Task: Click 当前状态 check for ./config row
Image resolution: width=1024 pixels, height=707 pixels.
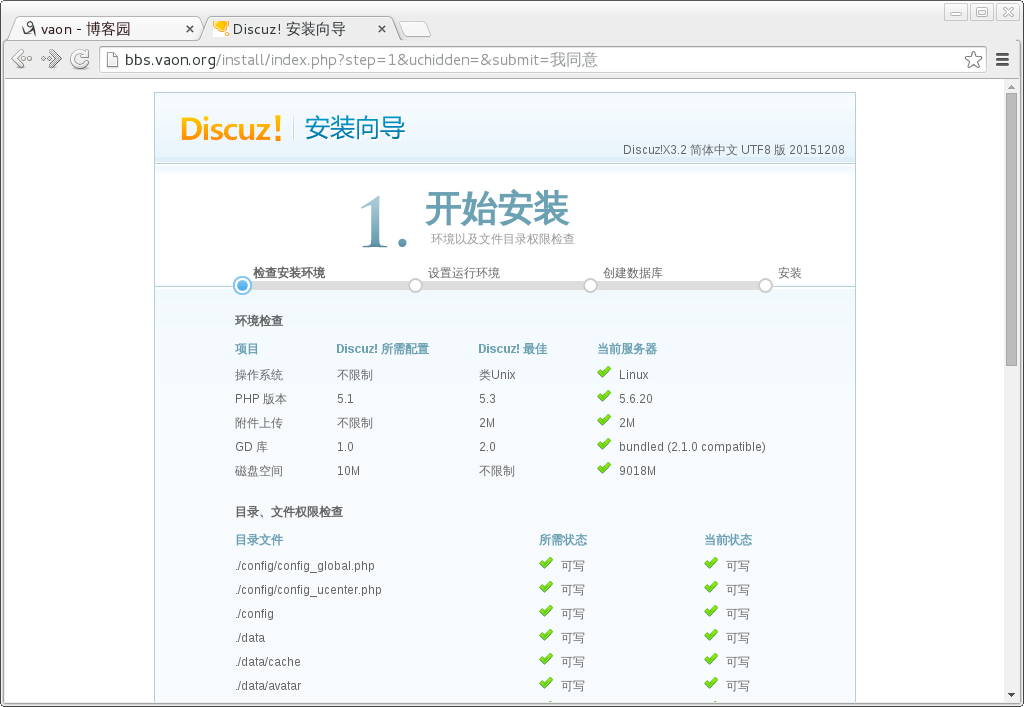Action: (x=711, y=612)
